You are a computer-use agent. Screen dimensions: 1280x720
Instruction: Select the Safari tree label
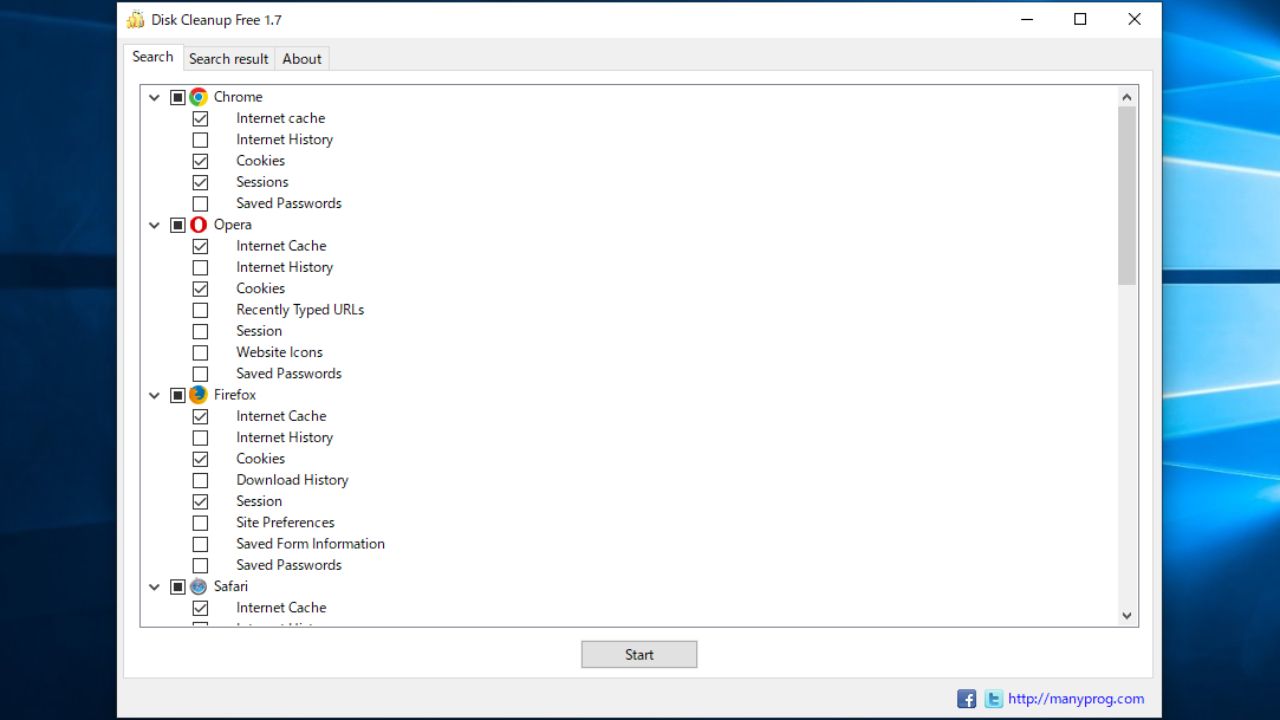point(231,587)
